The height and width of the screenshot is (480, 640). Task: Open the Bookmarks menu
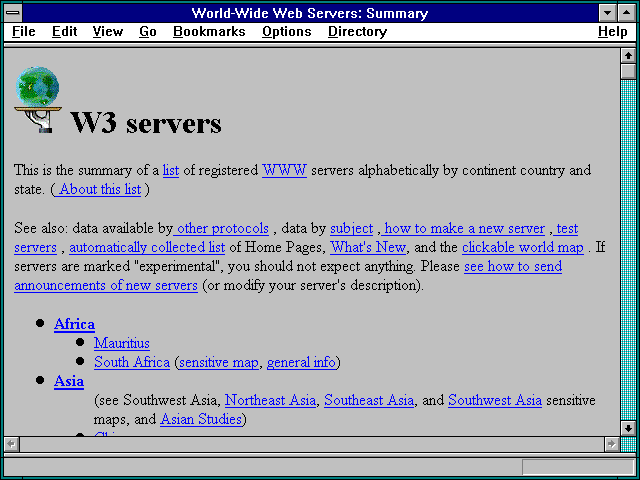click(209, 32)
